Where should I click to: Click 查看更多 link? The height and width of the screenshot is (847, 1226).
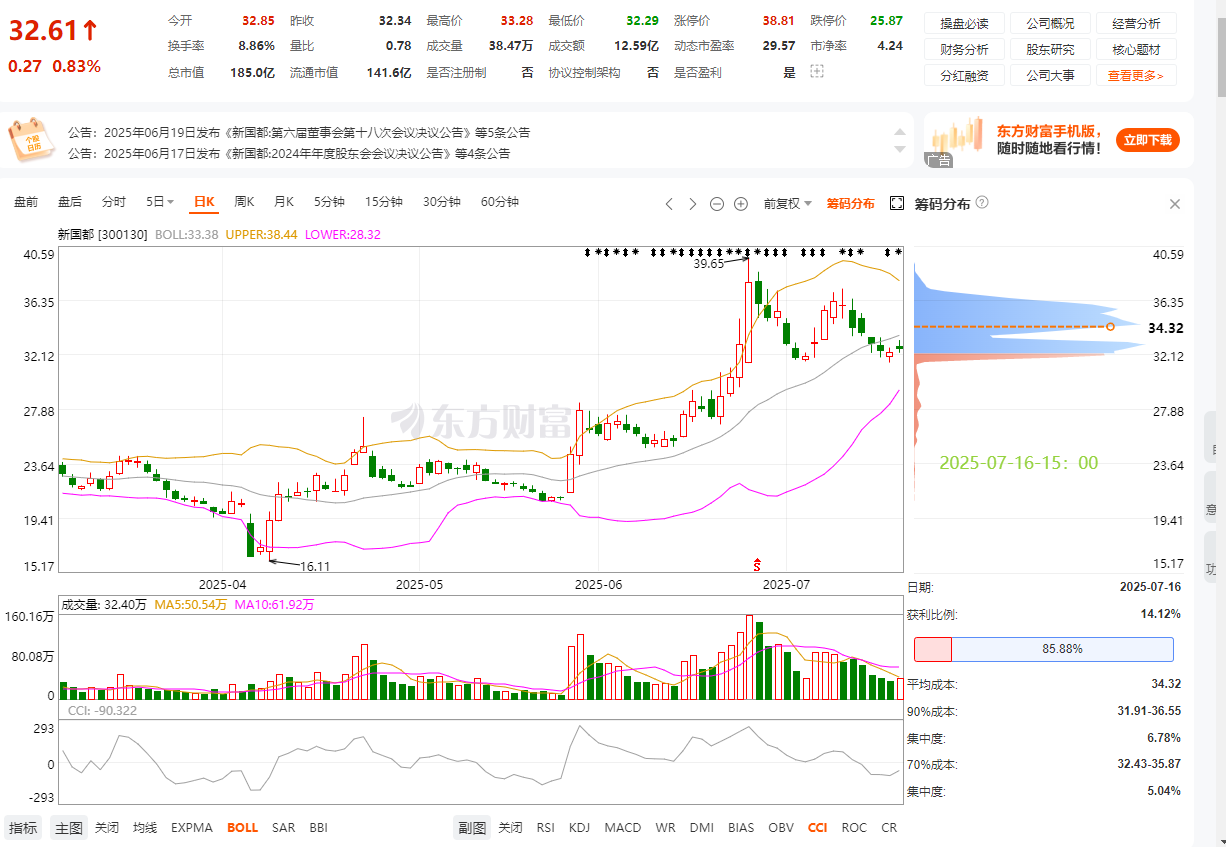click(x=1136, y=75)
